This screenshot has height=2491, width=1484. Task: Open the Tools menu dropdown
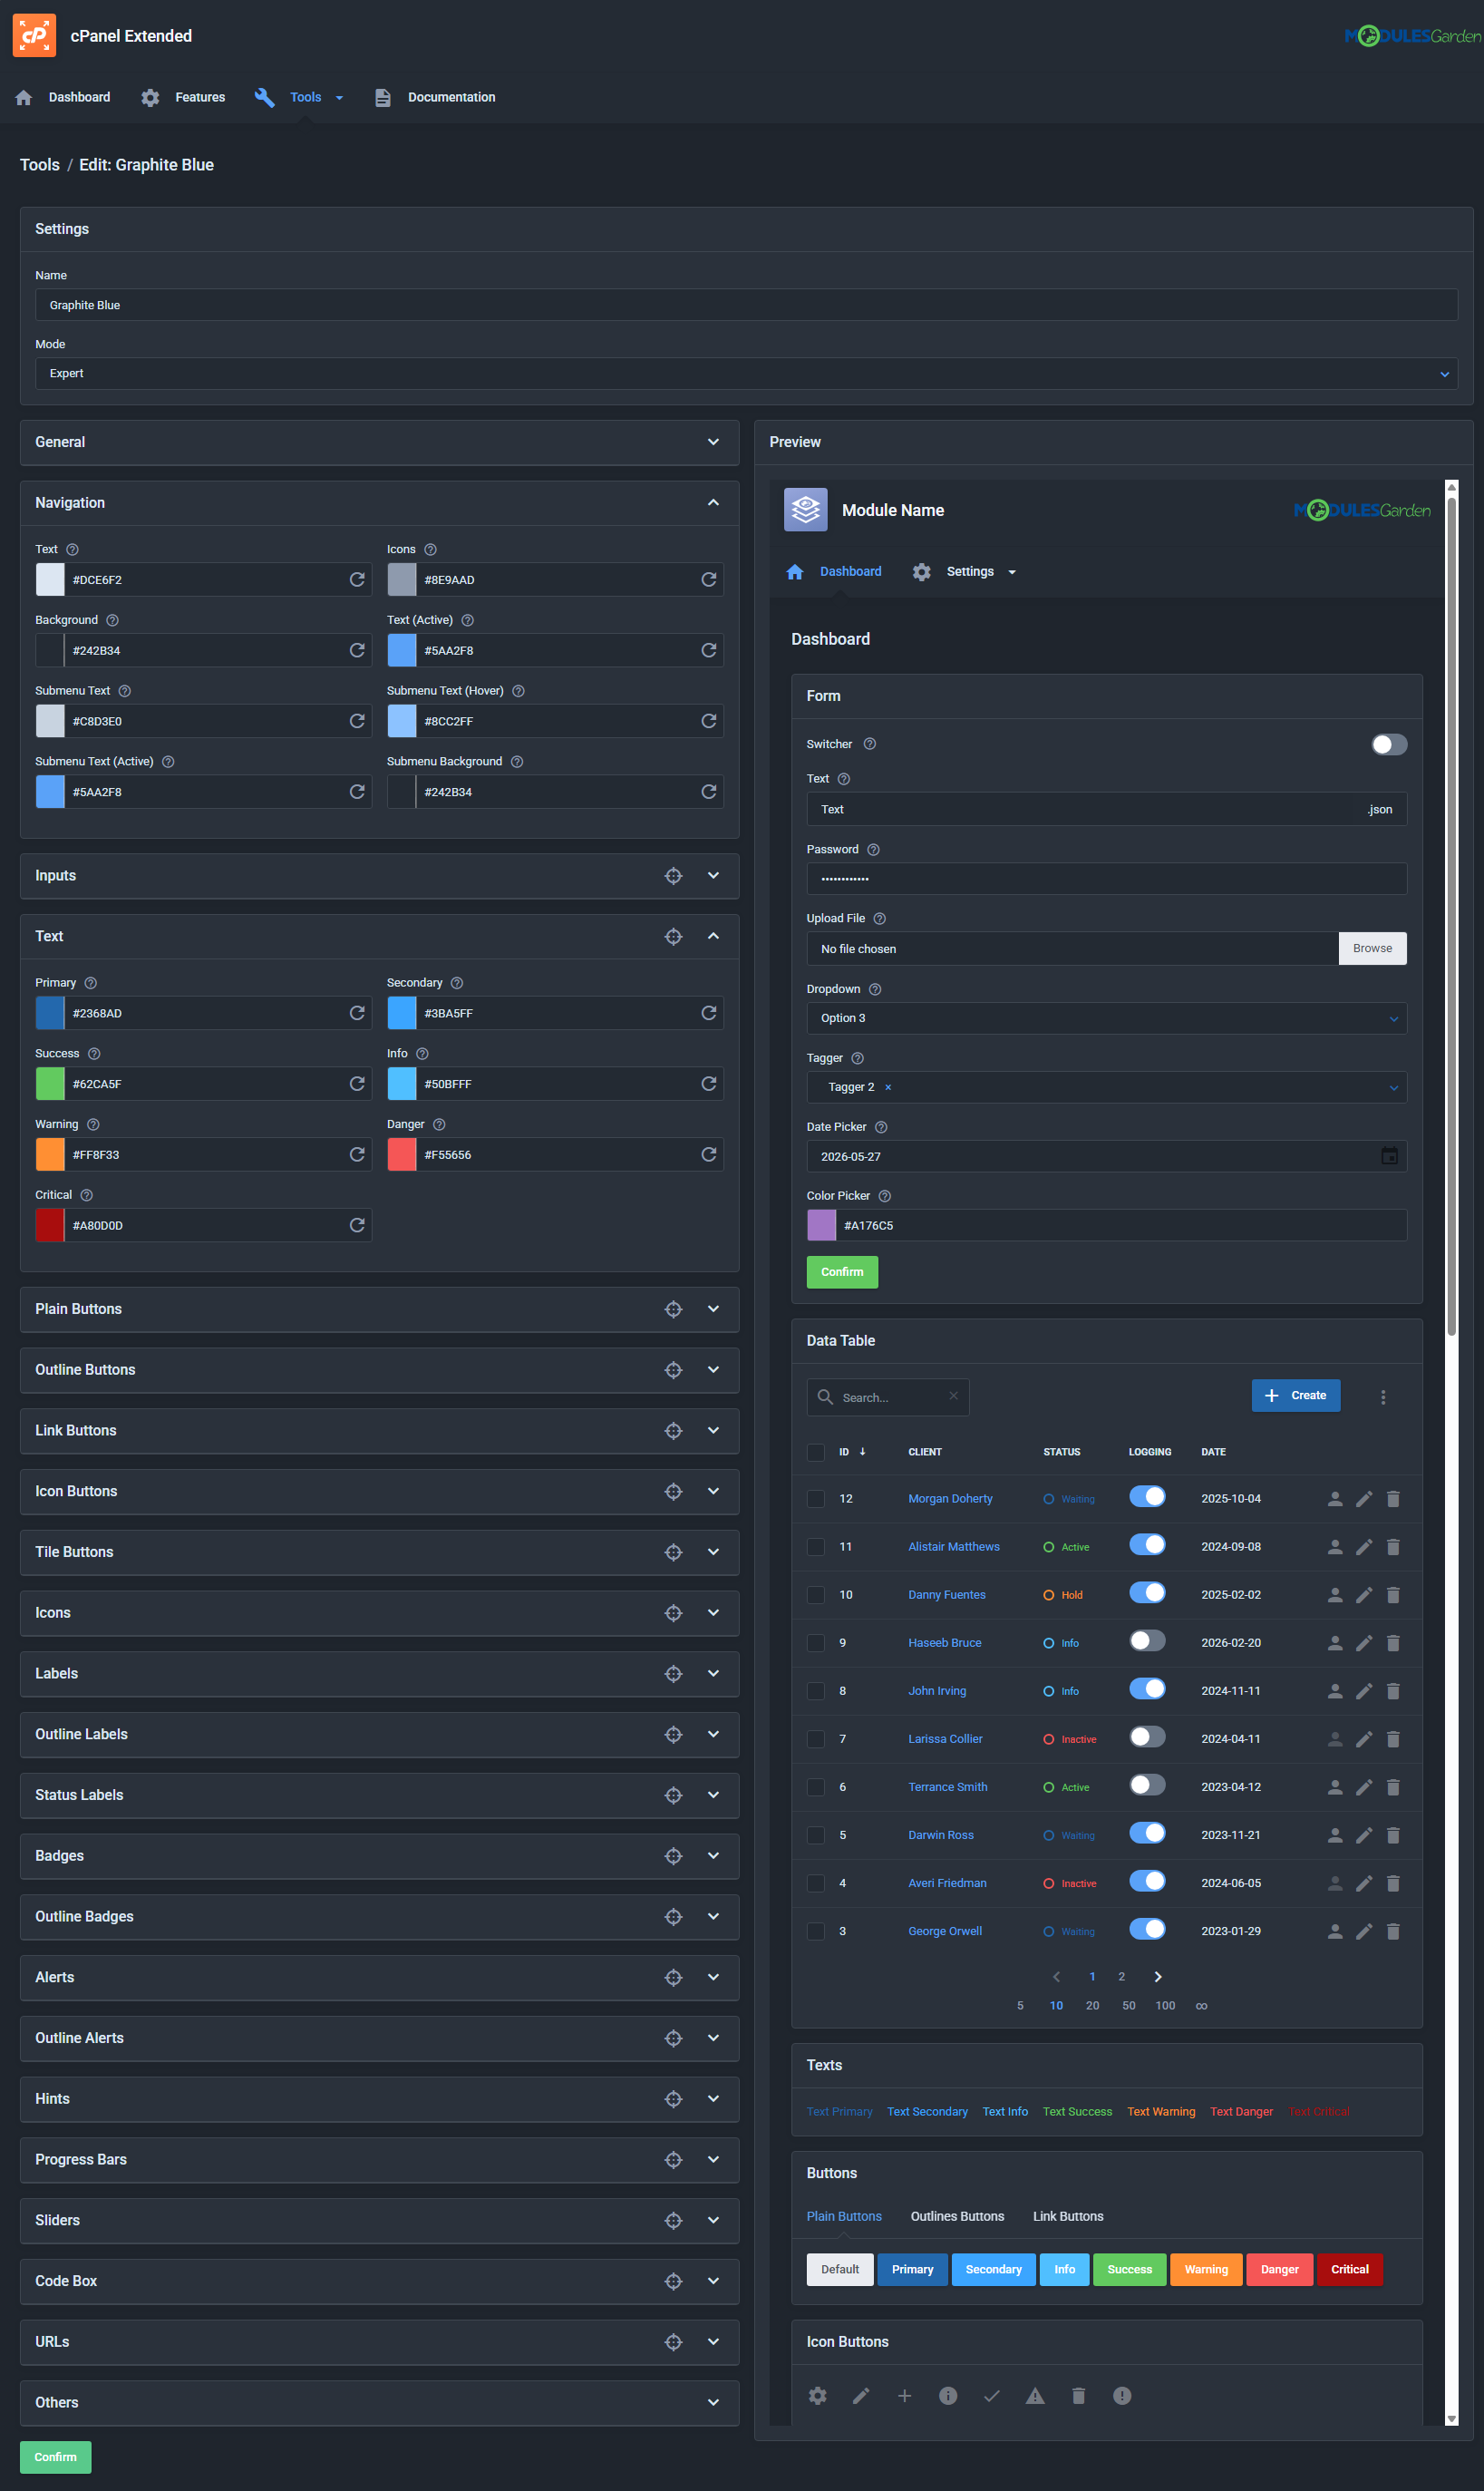click(299, 97)
